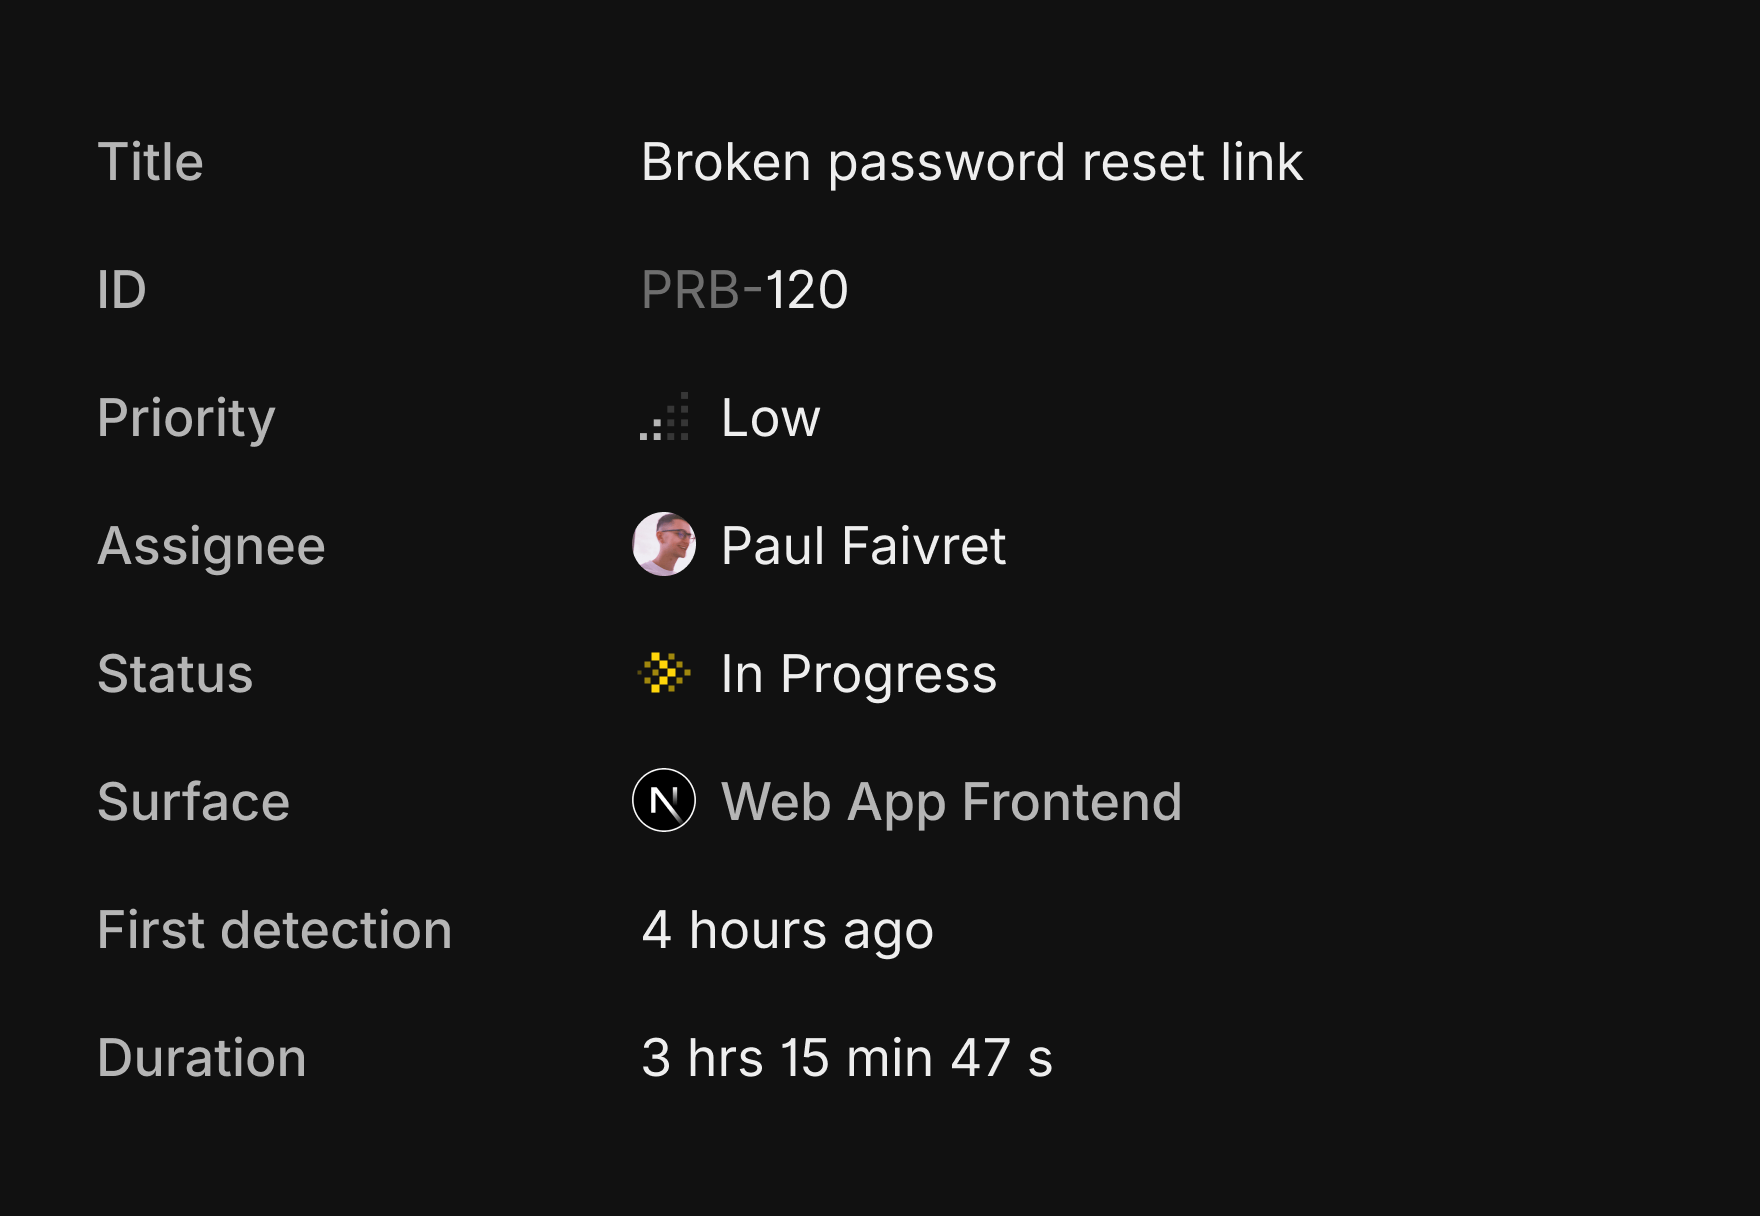Click the Low priority signal bars icon

tap(665, 418)
